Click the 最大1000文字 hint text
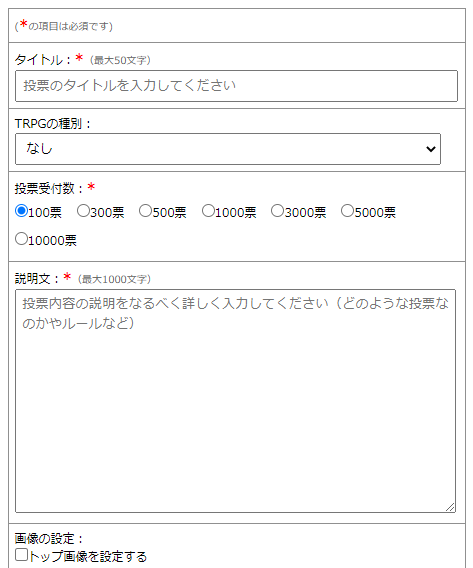473x568 pixels. tap(114, 279)
